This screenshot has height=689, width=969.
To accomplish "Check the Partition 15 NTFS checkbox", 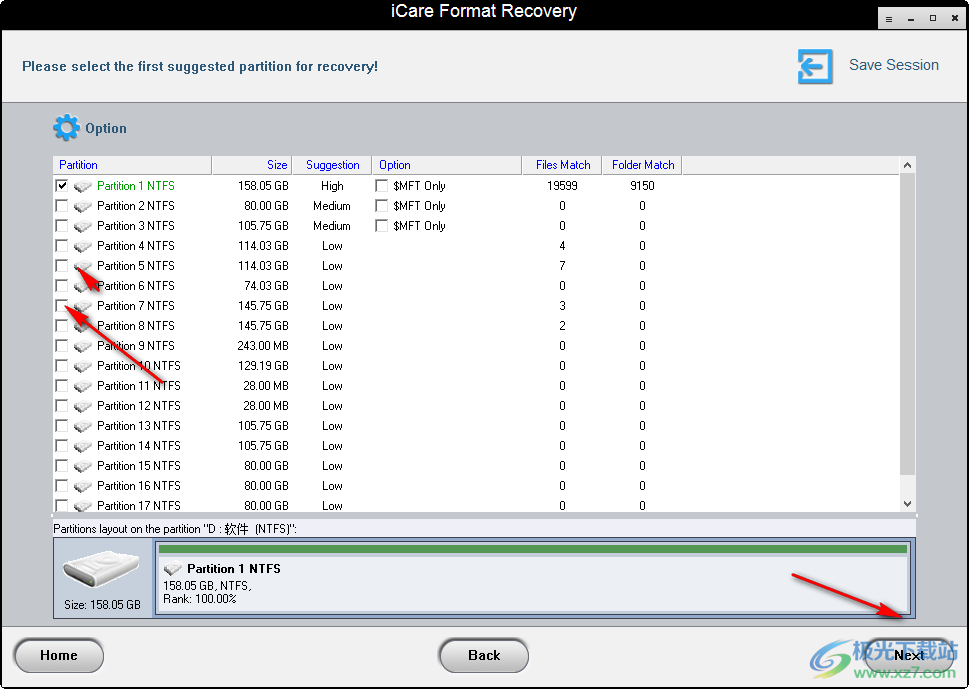I will click(x=62, y=465).
